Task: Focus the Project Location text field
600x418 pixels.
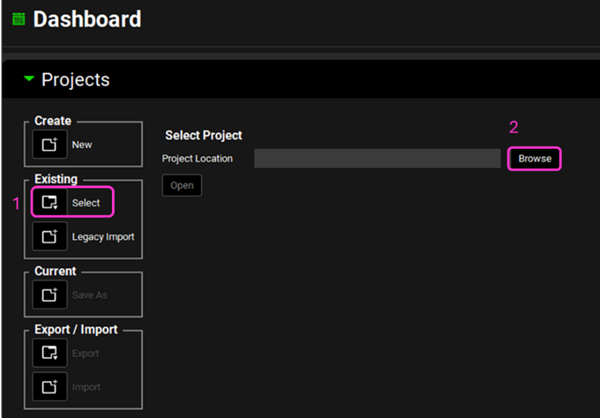Action: click(x=376, y=159)
